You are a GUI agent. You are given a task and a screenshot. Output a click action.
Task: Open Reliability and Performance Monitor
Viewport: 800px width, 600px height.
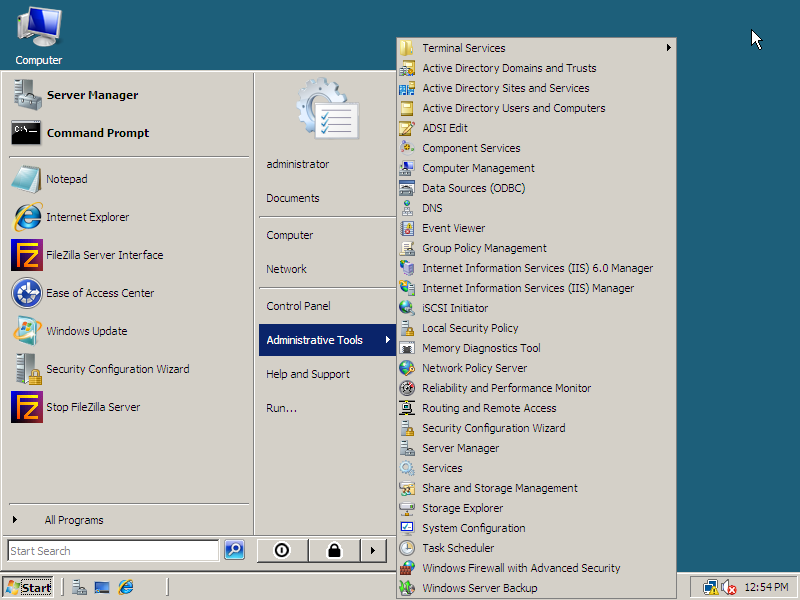(x=536, y=388)
